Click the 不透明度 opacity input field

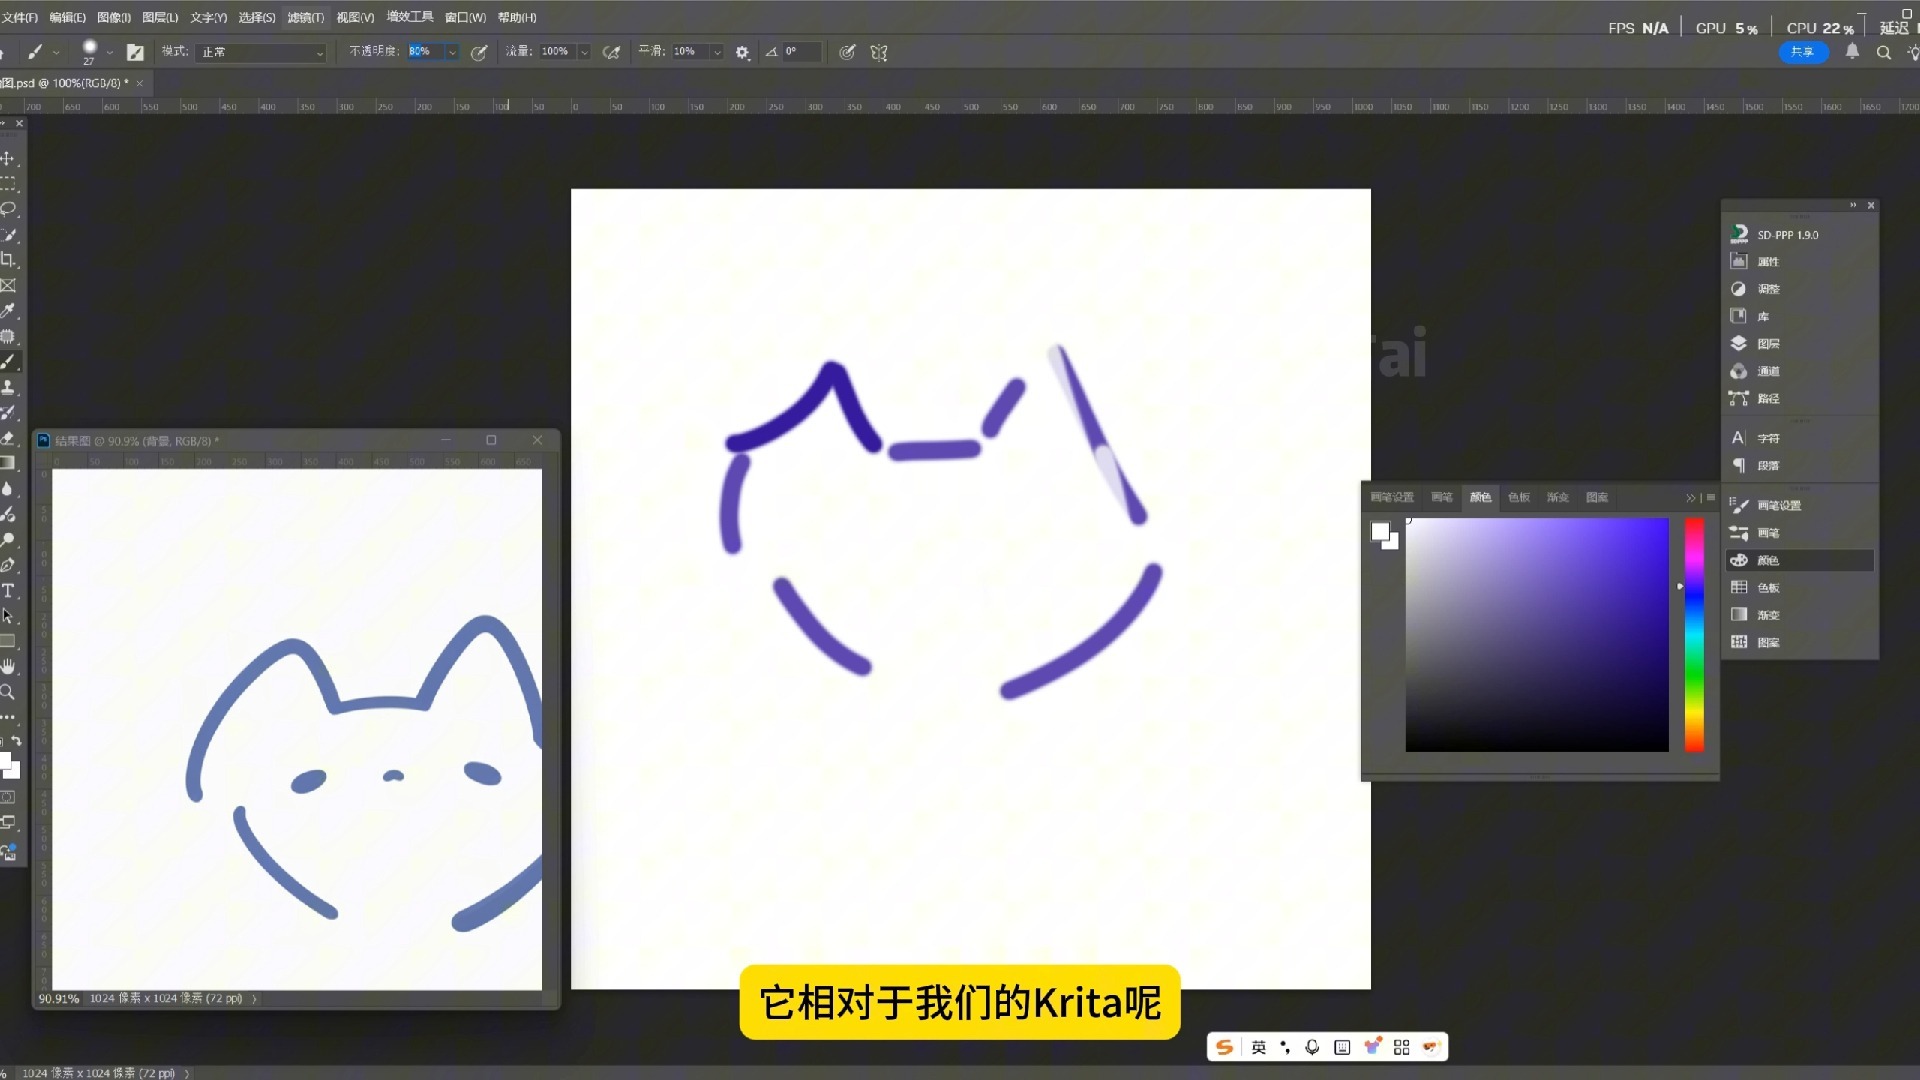pyautogui.click(x=424, y=51)
